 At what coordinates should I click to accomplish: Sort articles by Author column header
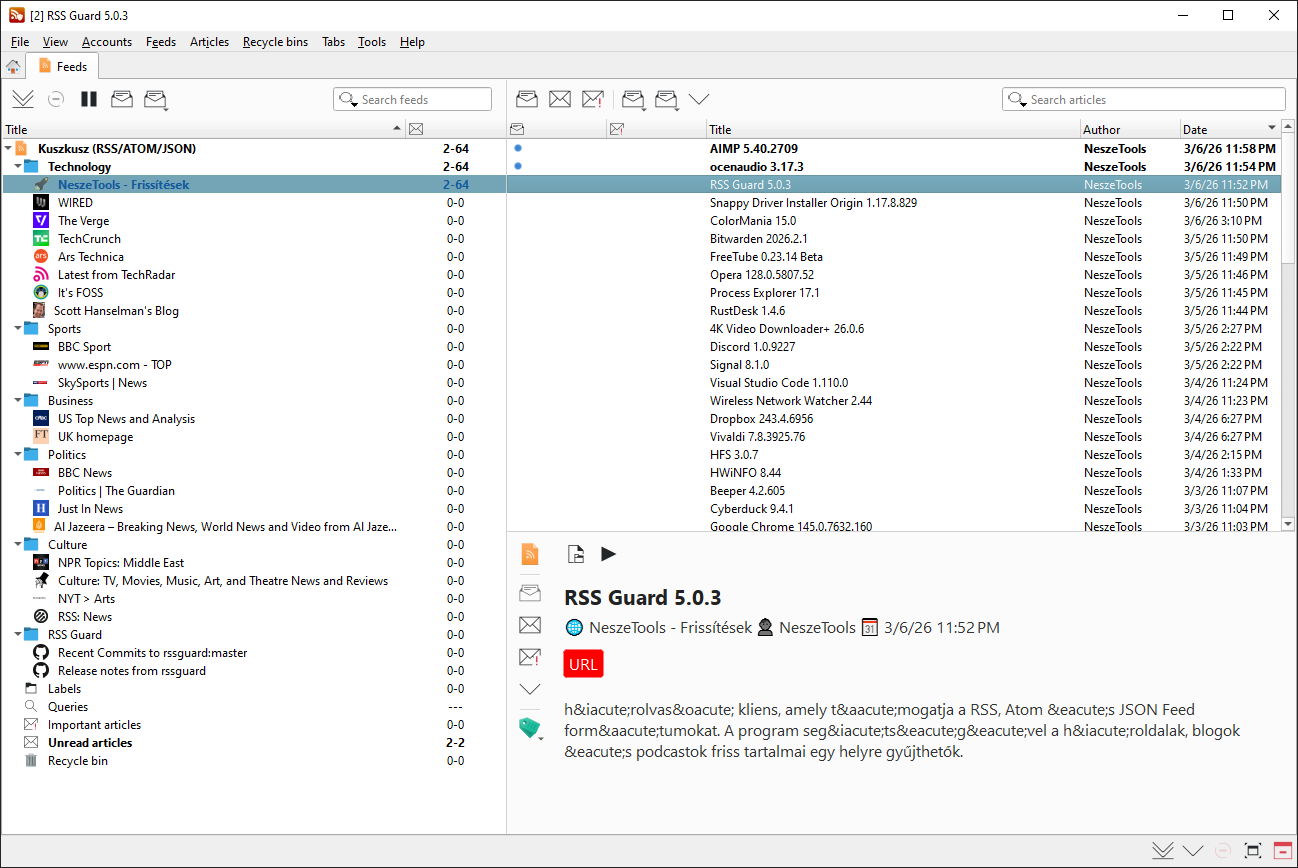1130,129
